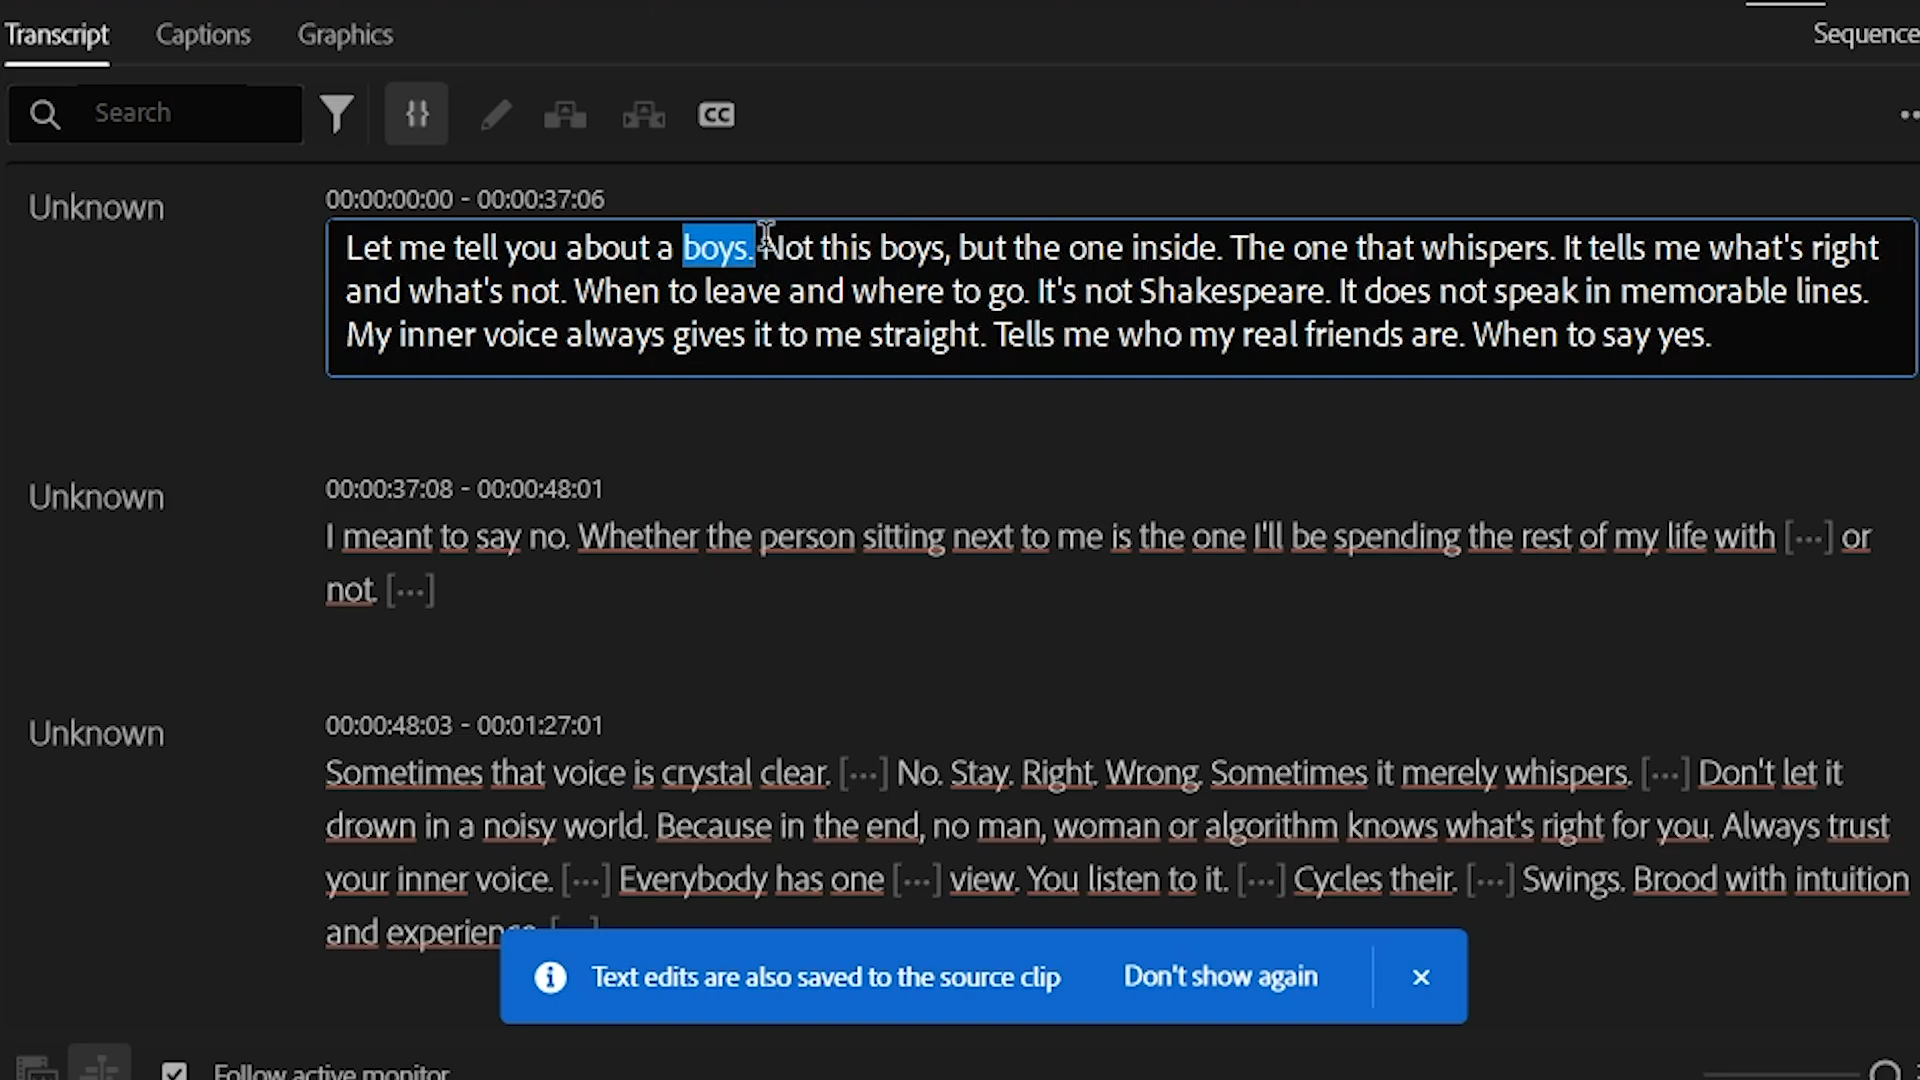Click the Don't show again link
This screenshot has width=1920, height=1080.
(x=1220, y=976)
